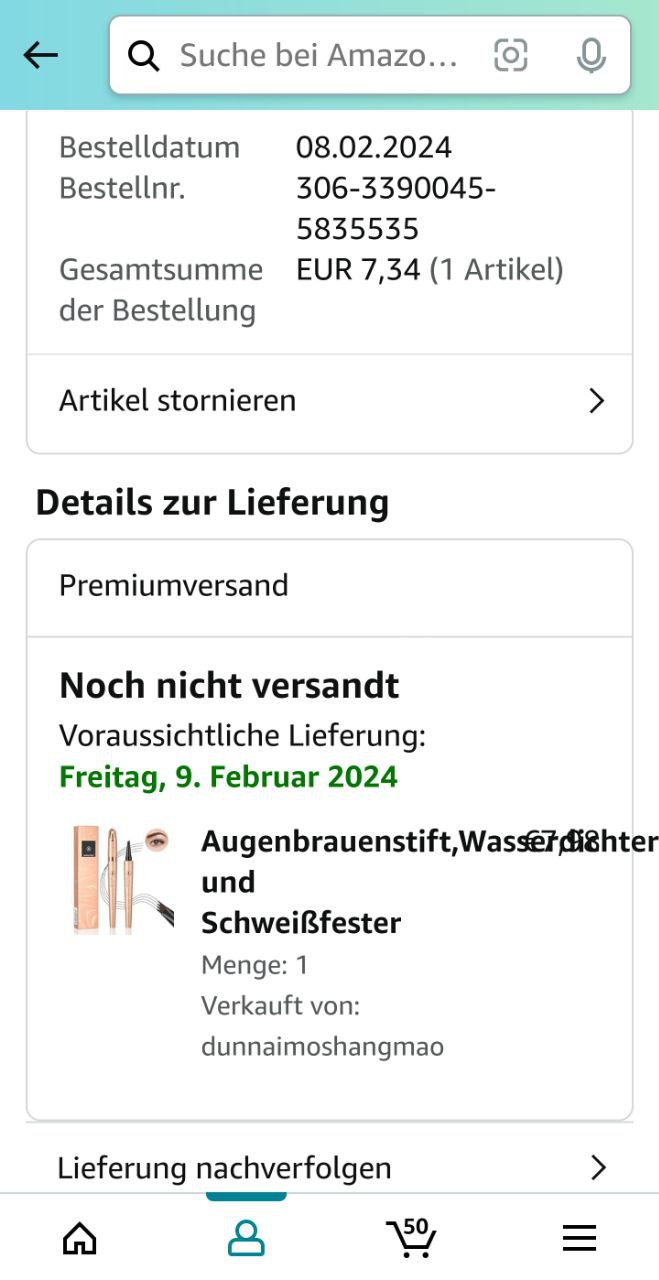Start voice search with microphone
Screen dimensions: 659x1280
591,56
